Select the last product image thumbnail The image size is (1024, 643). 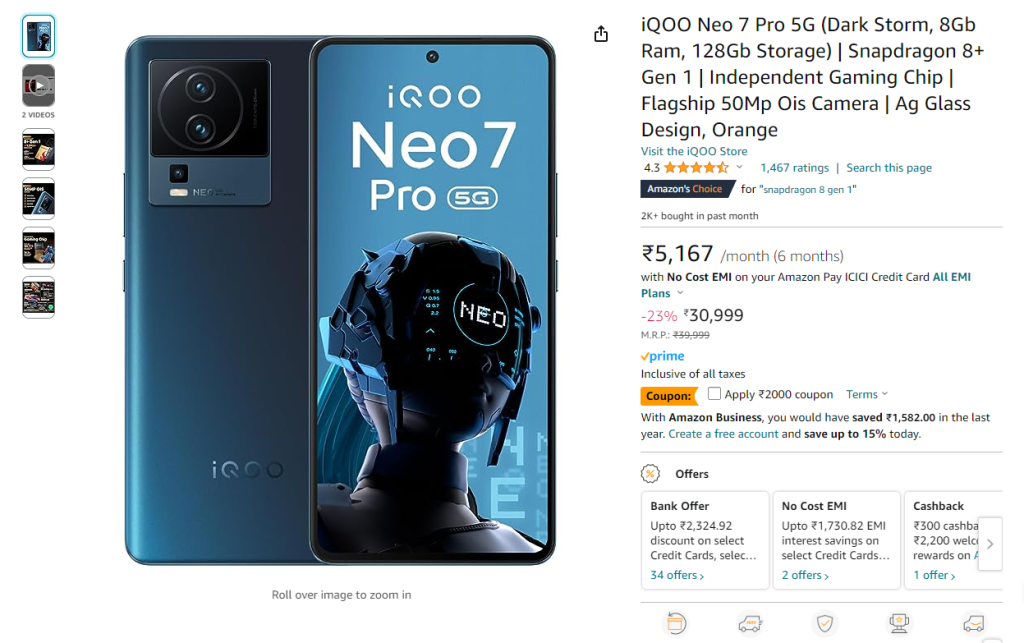pyautogui.click(x=38, y=297)
